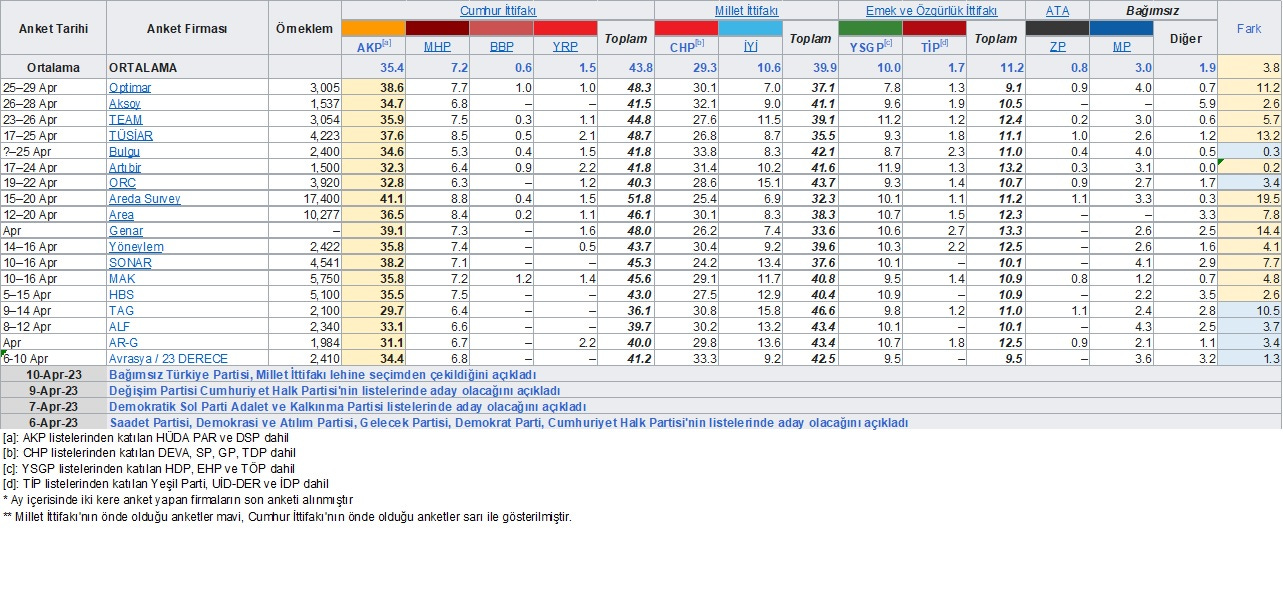The image size is (1283, 608).
Task: Open the TEAM polling firm link
Action: 126,120
